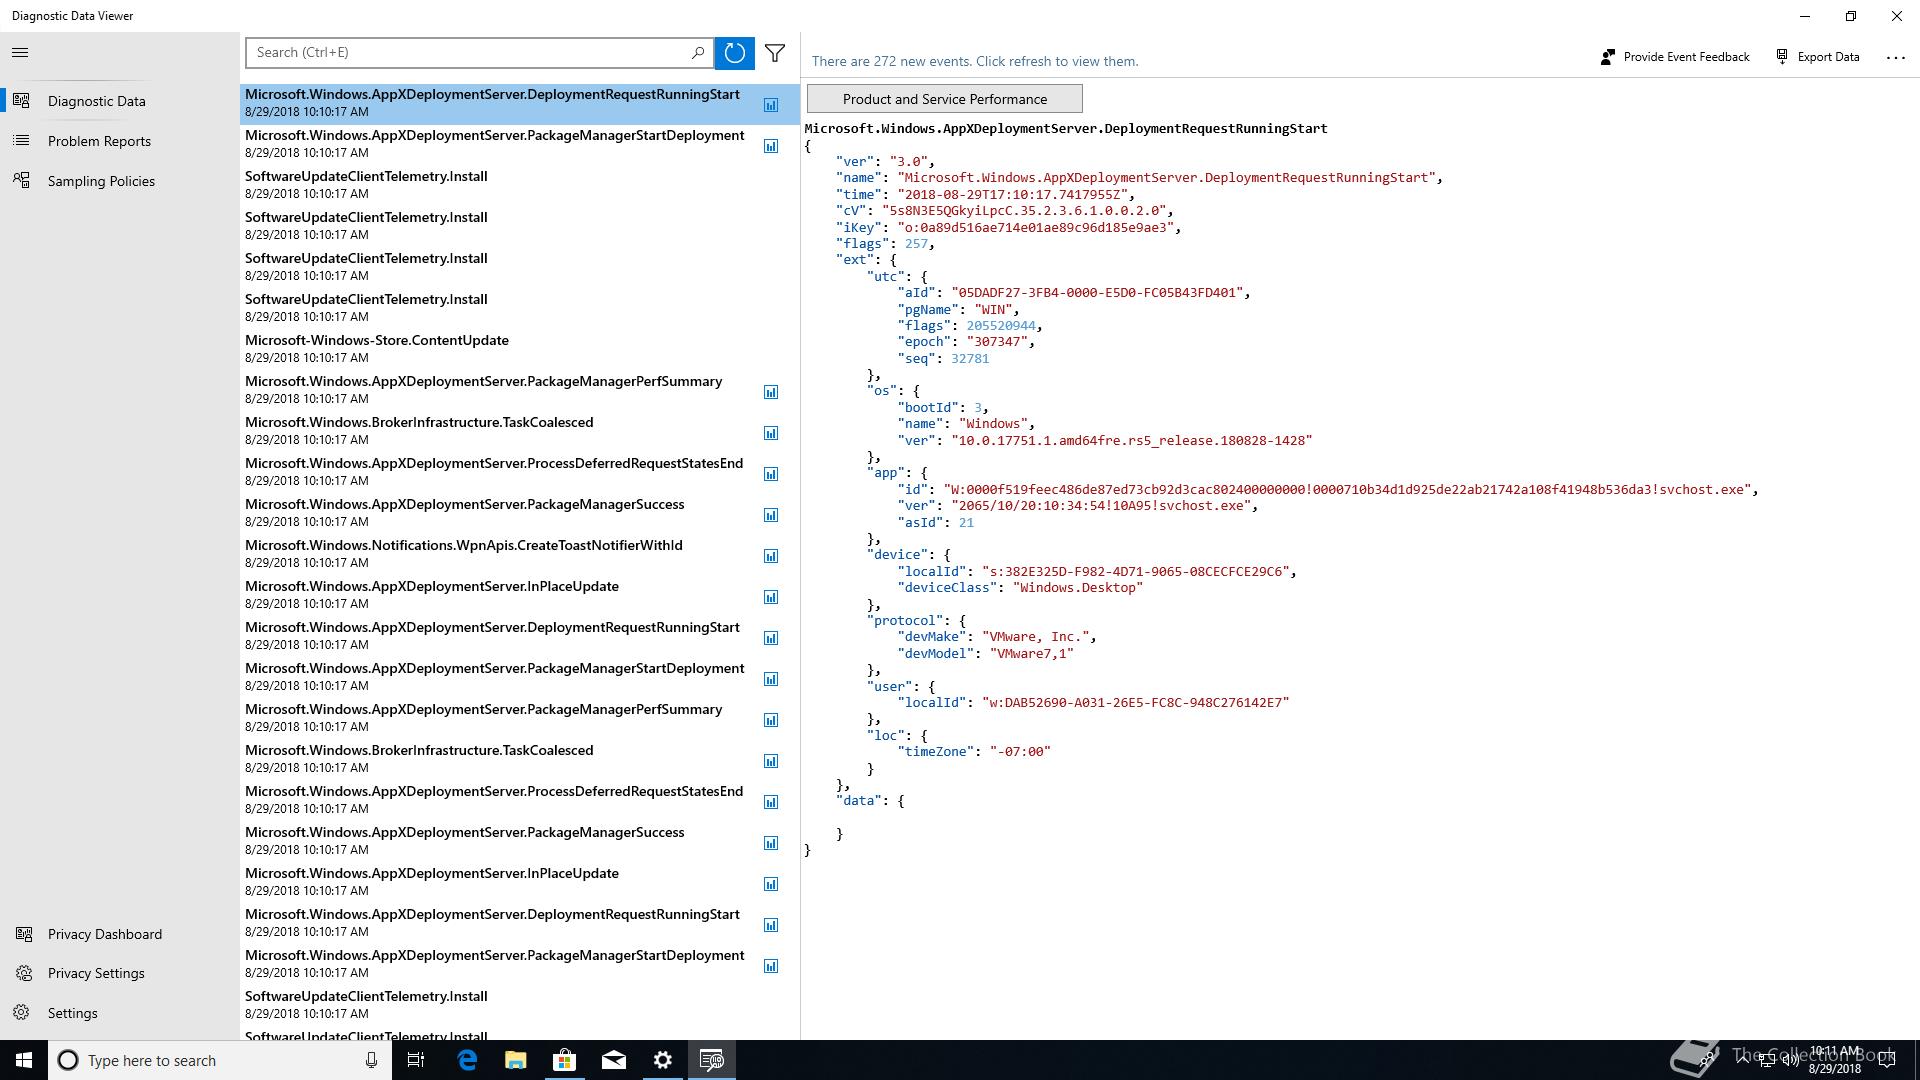
Task: Open Windows Start menu
Action: pyautogui.click(x=24, y=1060)
